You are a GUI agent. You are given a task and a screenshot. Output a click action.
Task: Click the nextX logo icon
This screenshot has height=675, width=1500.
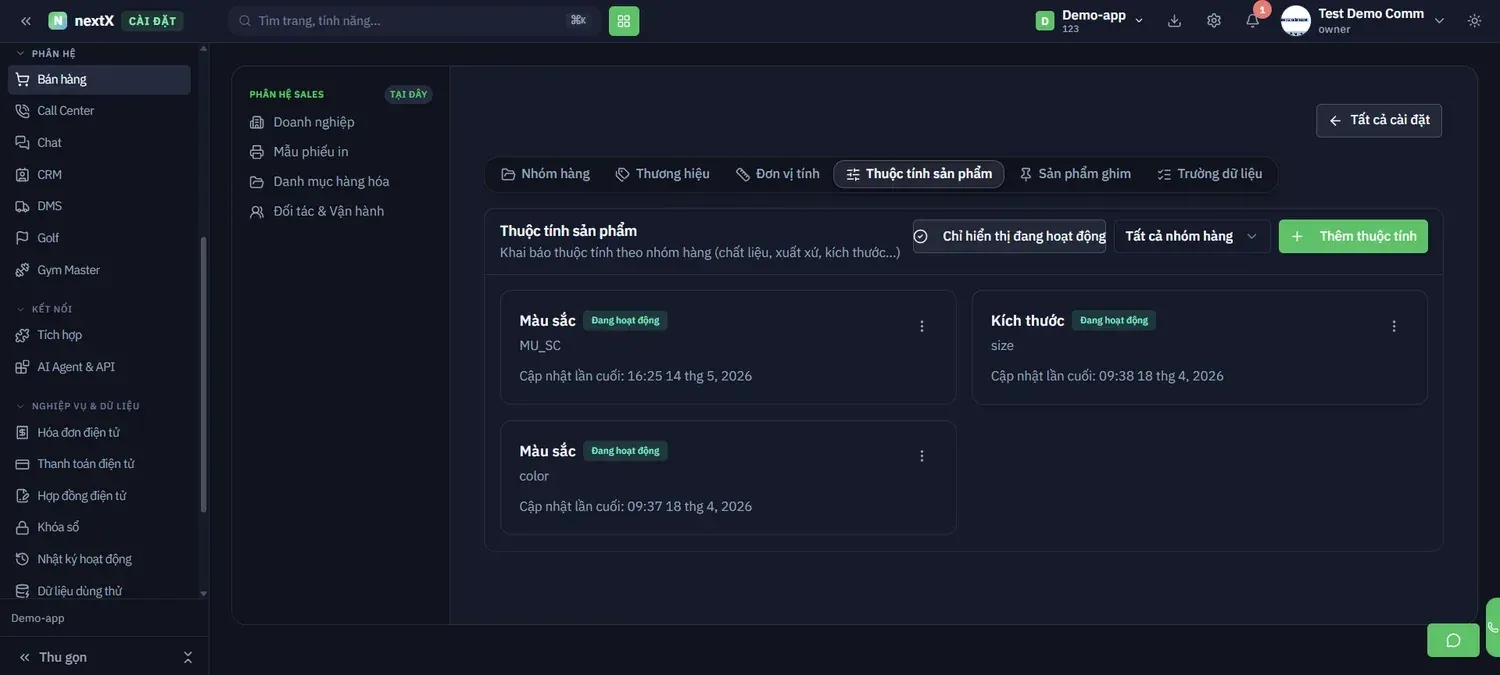pyautogui.click(x=58, y=21)
